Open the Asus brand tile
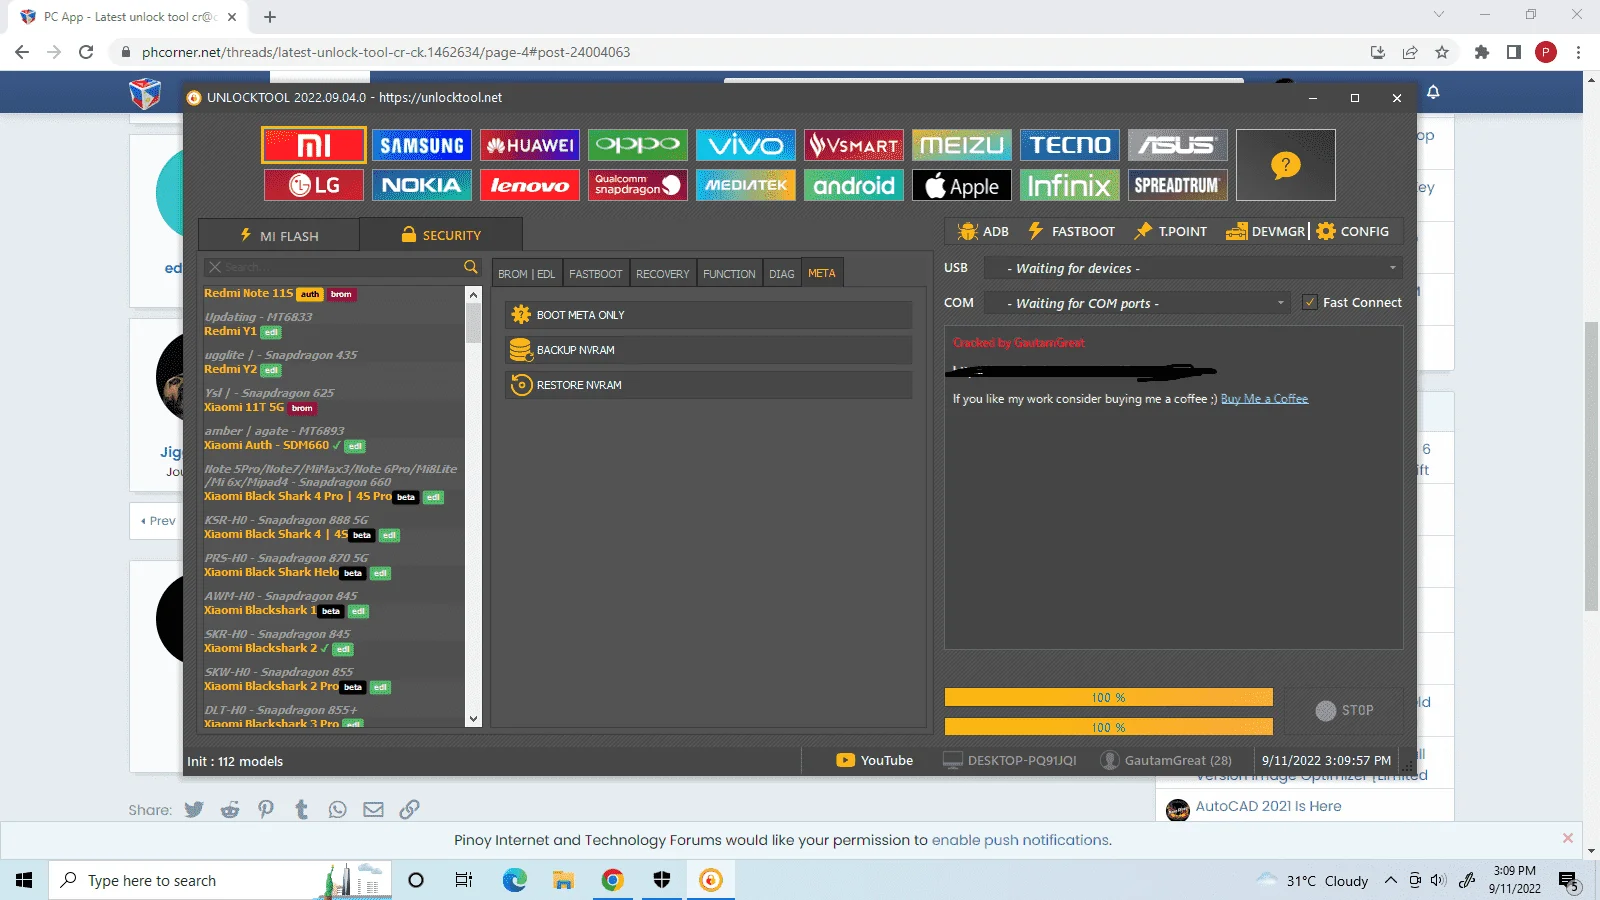Image resolution: width=1600 pixels, height=900 pixels. [1178, 145]
